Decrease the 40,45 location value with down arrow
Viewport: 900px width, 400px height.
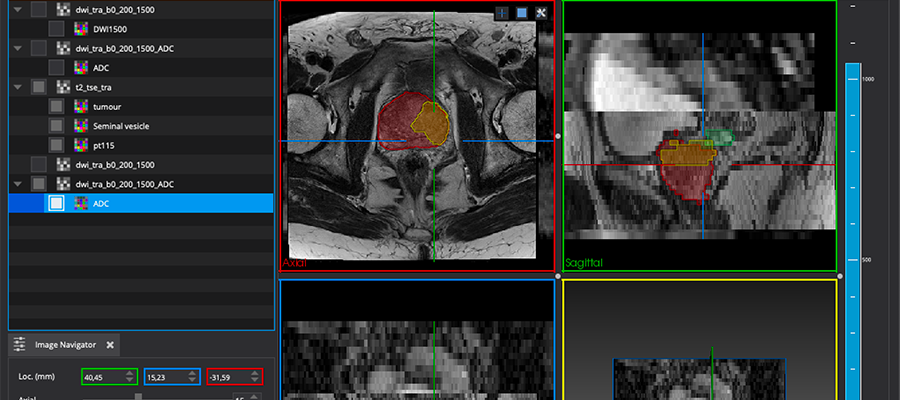click(x=130, y=380)
